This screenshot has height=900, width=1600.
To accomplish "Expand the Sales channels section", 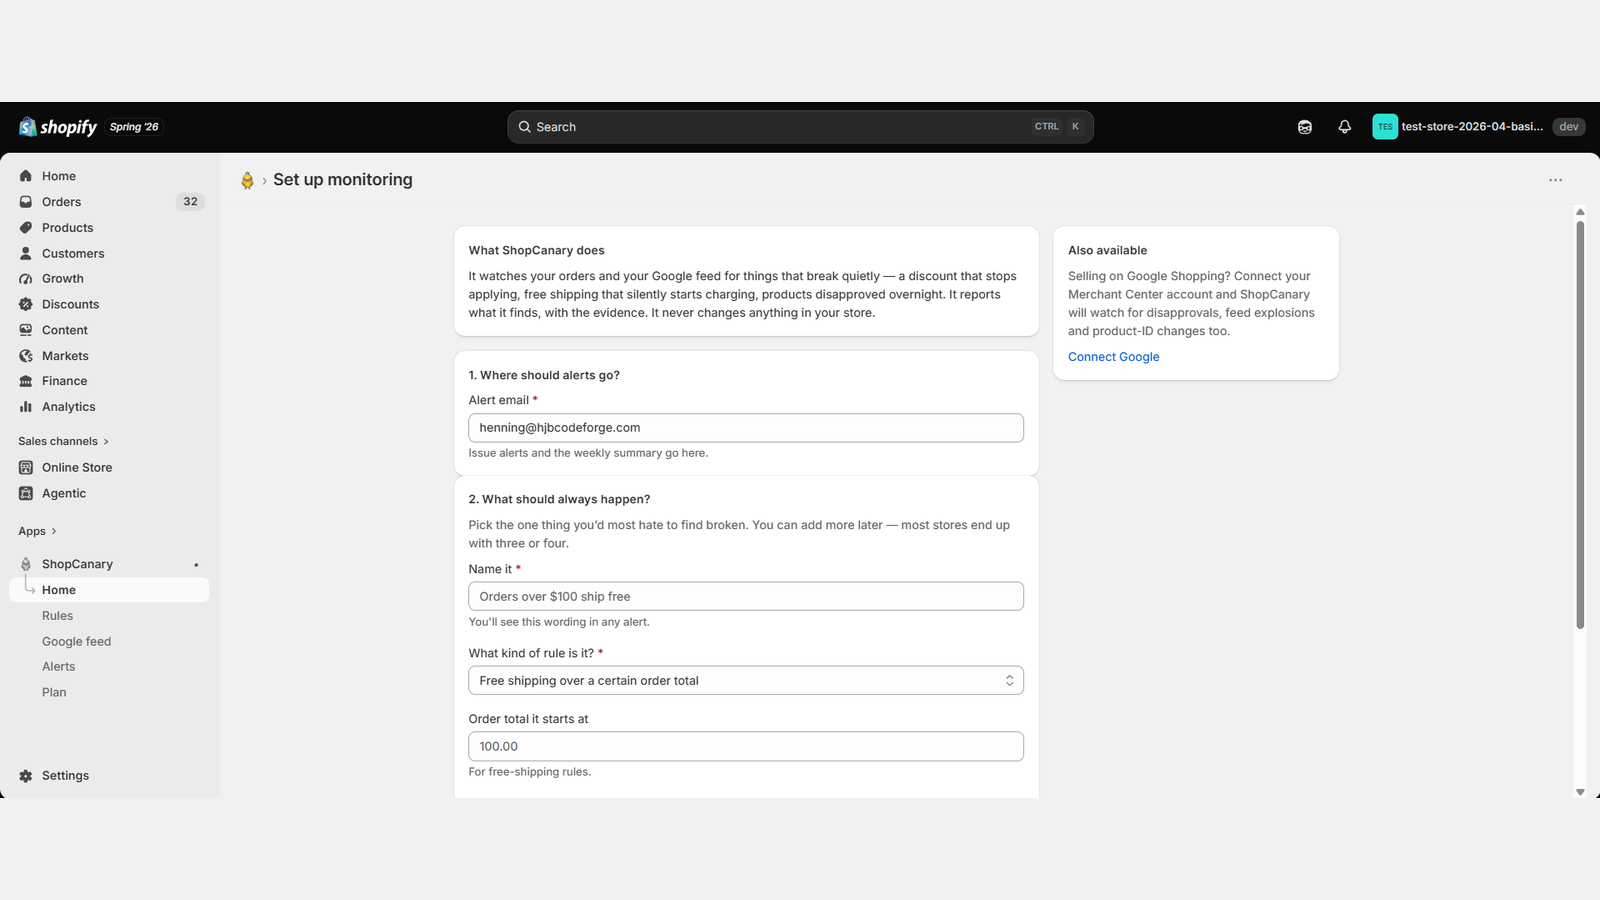I will pyautogui.click(x=63, y=441).
